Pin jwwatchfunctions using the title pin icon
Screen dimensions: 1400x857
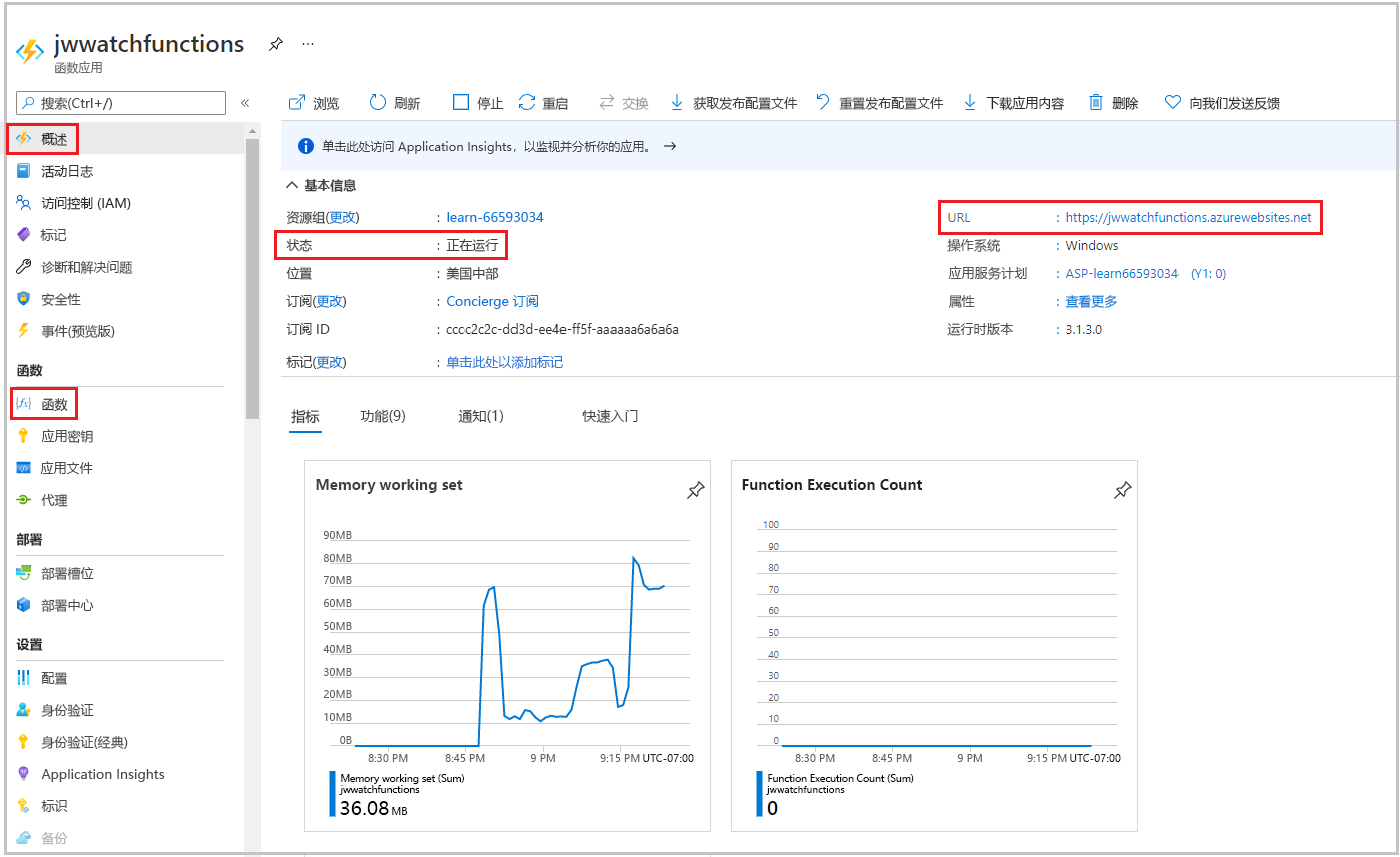click(x=275, y=44)
